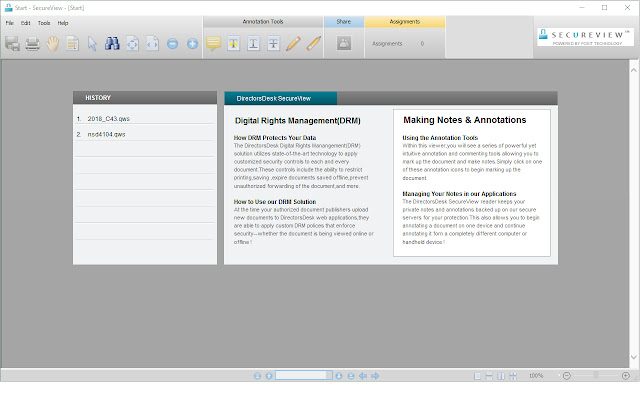Open the File menu
Image resolution: width=640 pixels, height=400 pixels.
(9, 23)
